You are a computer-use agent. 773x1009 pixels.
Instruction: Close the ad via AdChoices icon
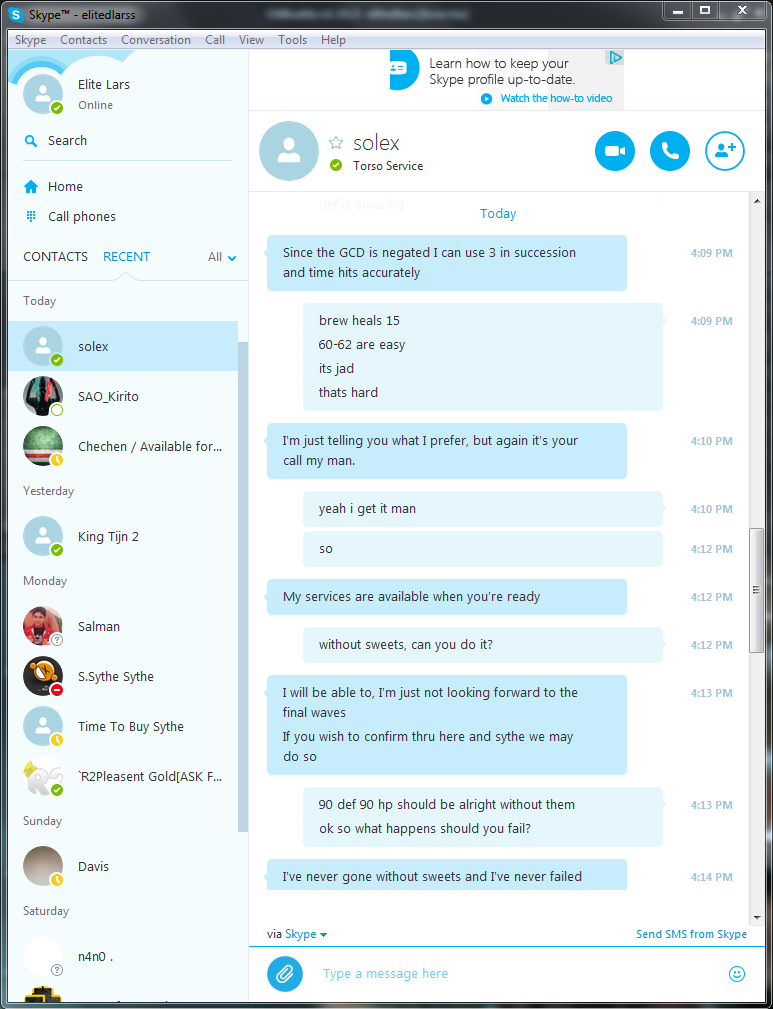click(x=615, y=58)
